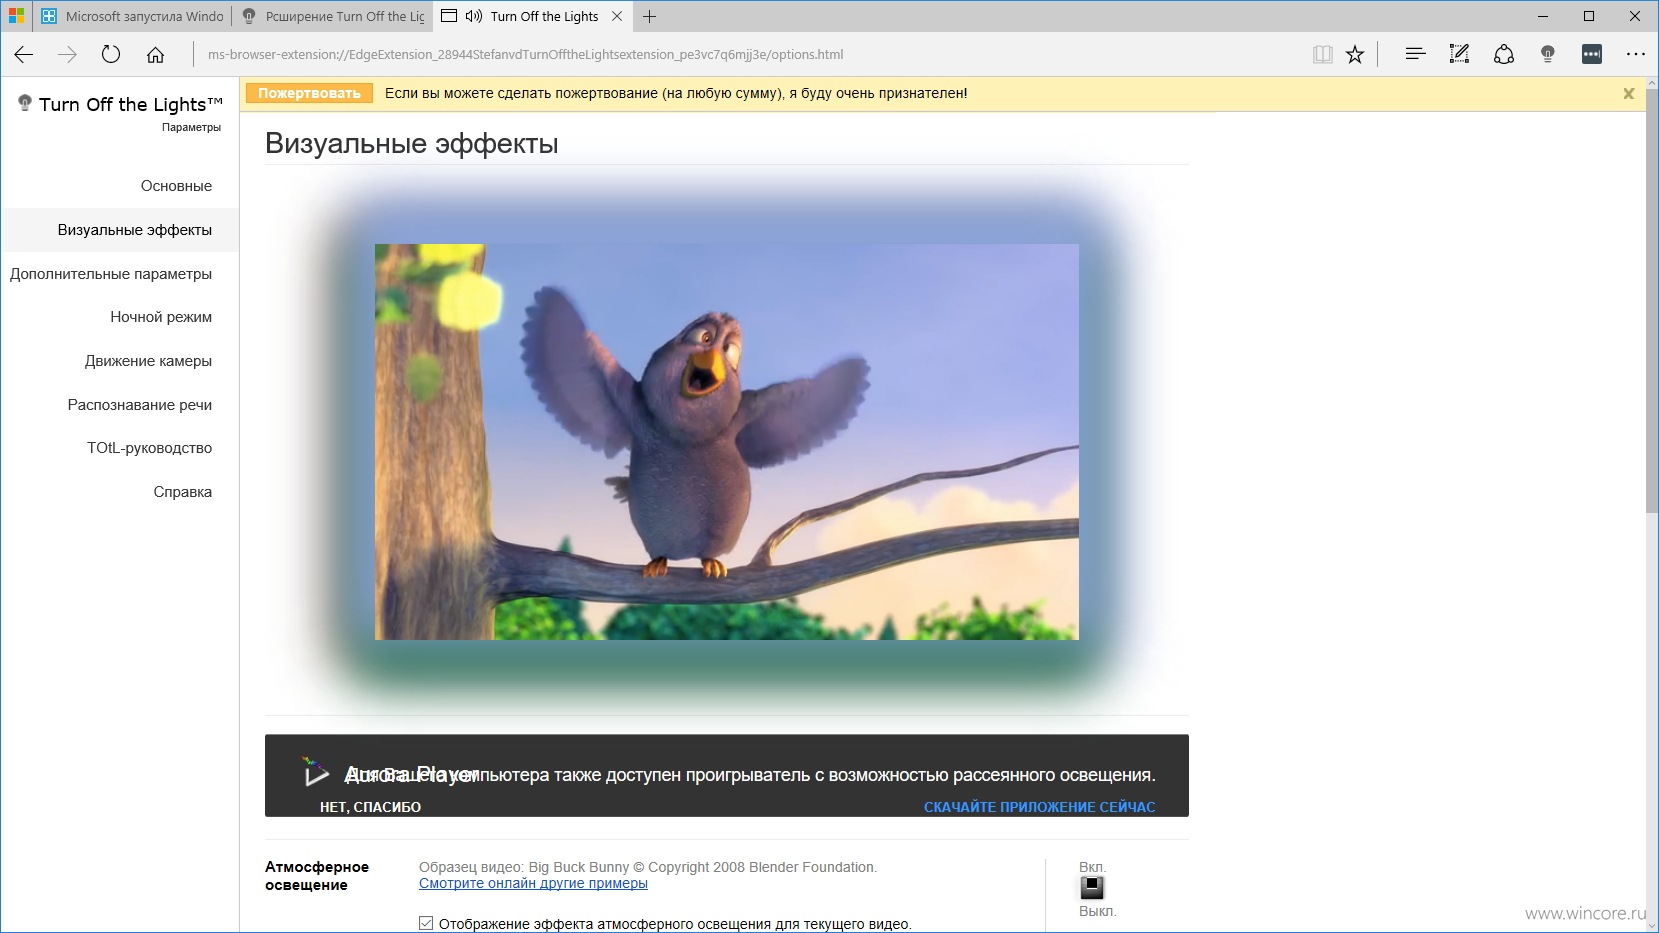Image resolution: width=1659 pixels, height=933 pixels.
Task: Open the Основные settings section
Action: click(176, 186)
